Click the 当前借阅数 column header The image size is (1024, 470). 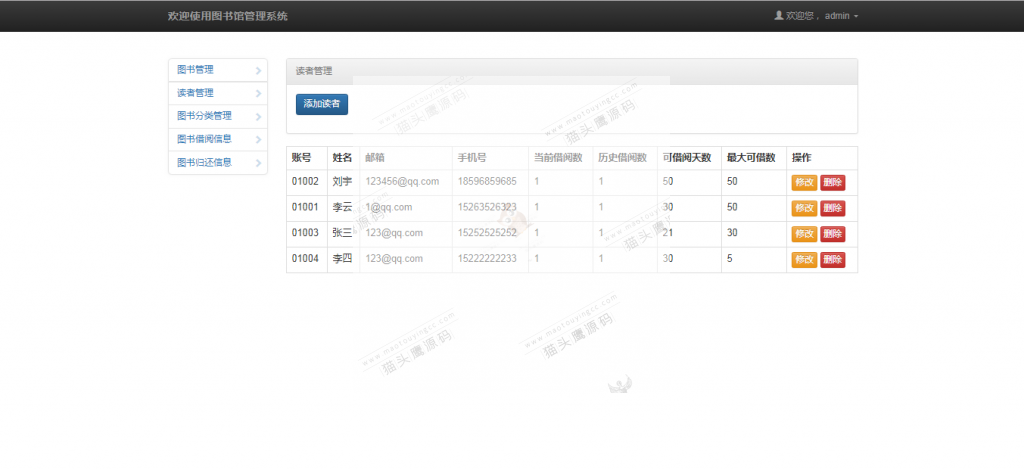[558, 157]
